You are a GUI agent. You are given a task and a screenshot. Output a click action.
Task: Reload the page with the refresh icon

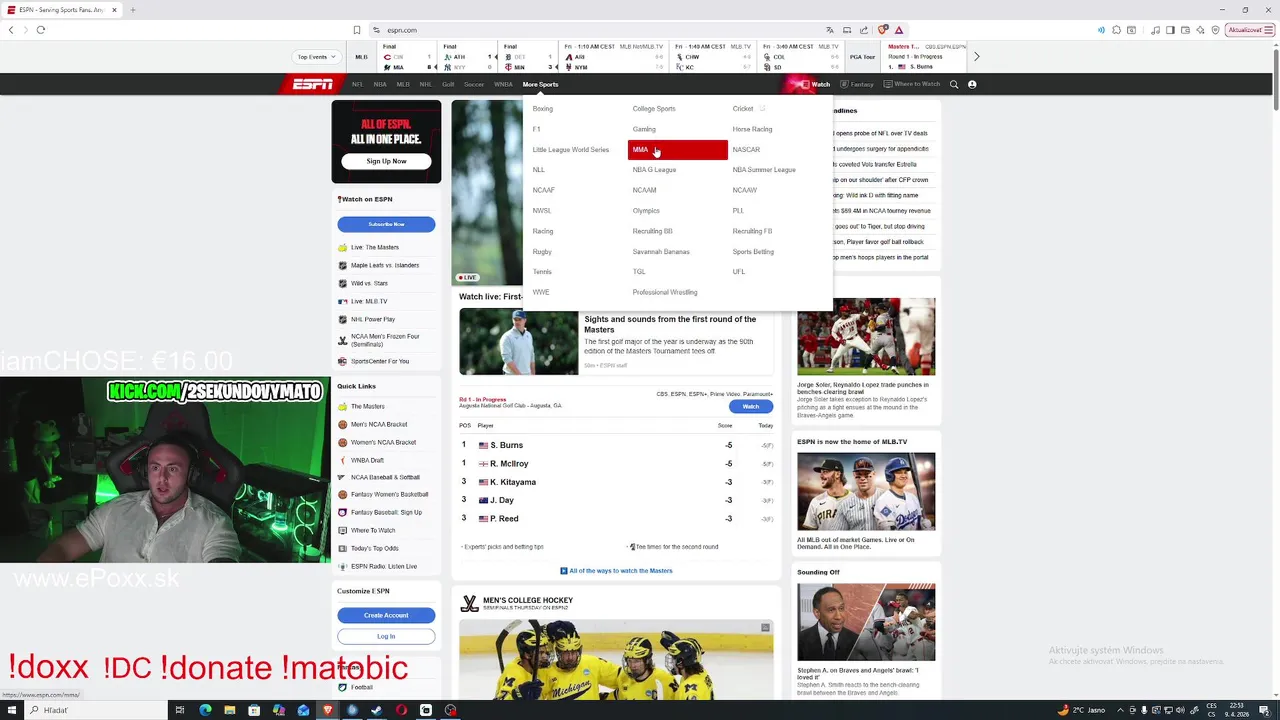point(41,30)
